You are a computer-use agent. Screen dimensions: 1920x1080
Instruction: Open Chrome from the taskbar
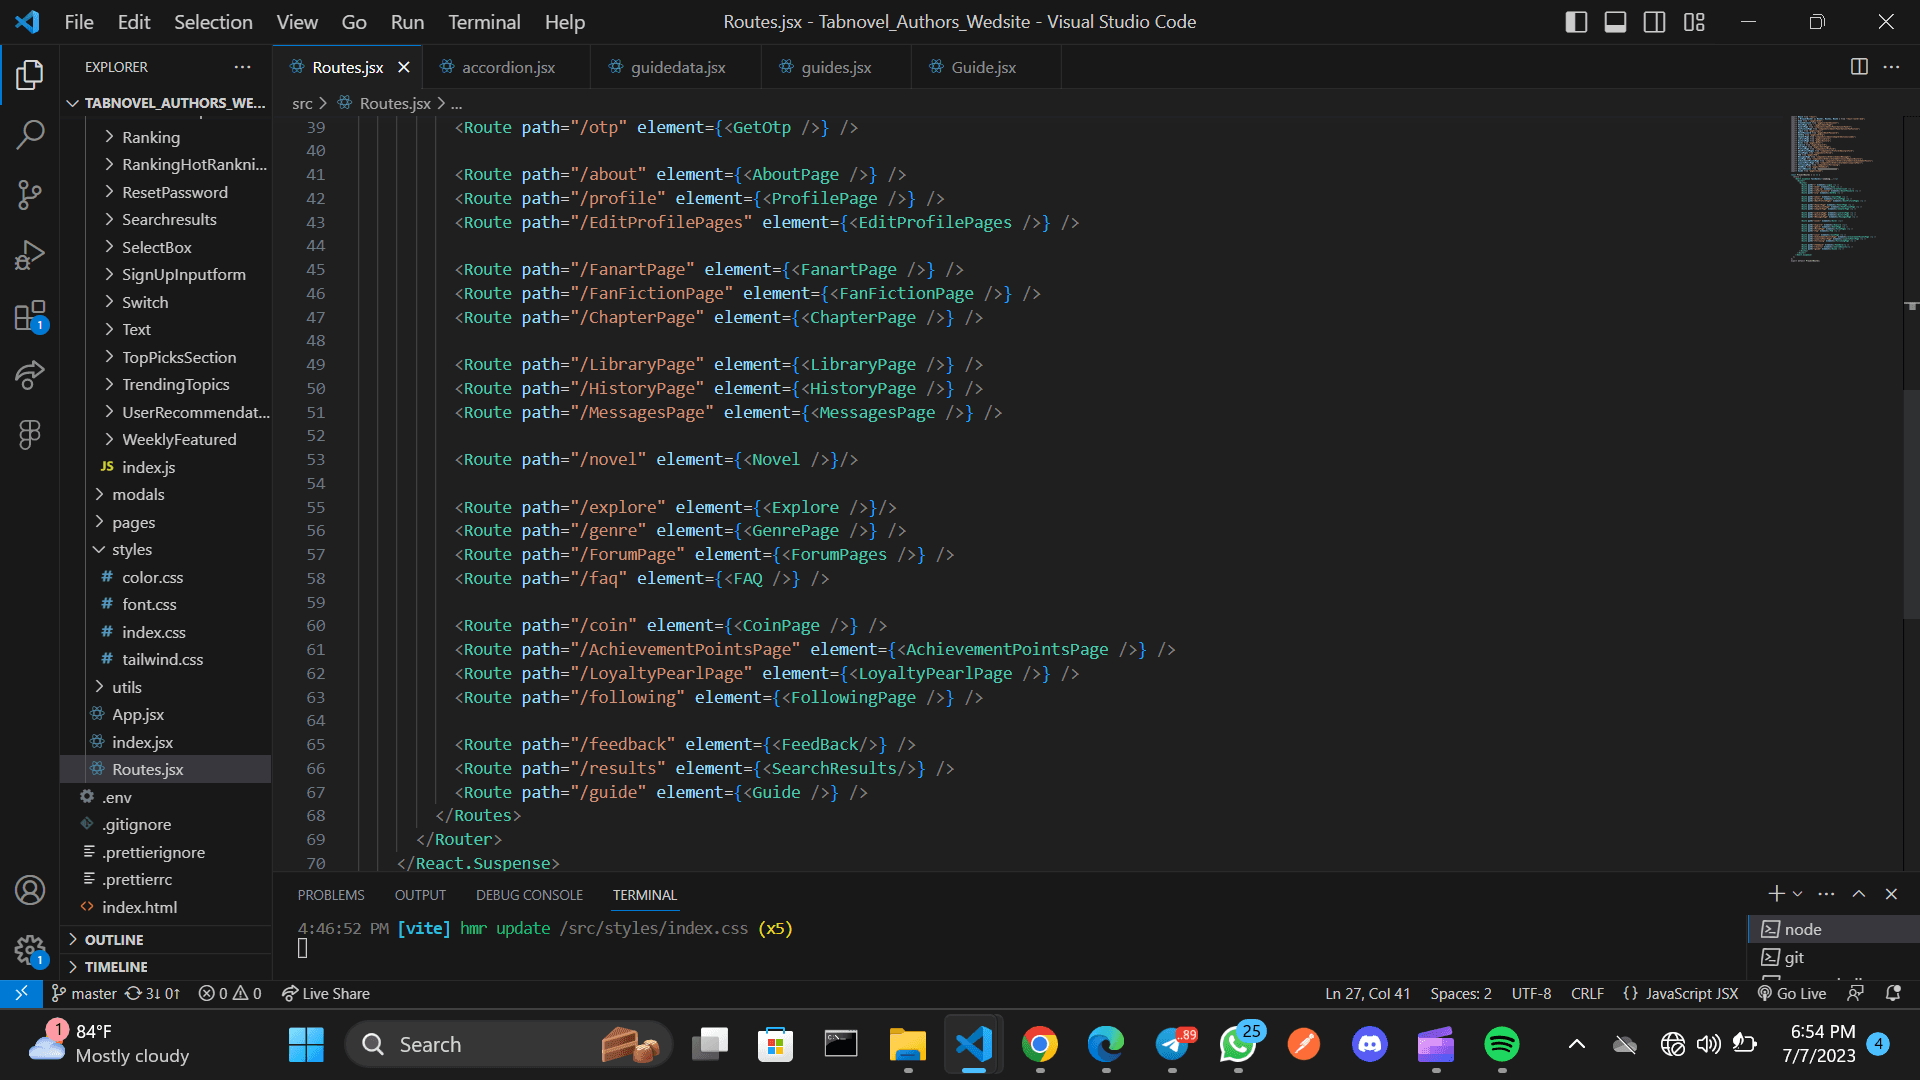pyautogui.click(x=1040, y=1044)
